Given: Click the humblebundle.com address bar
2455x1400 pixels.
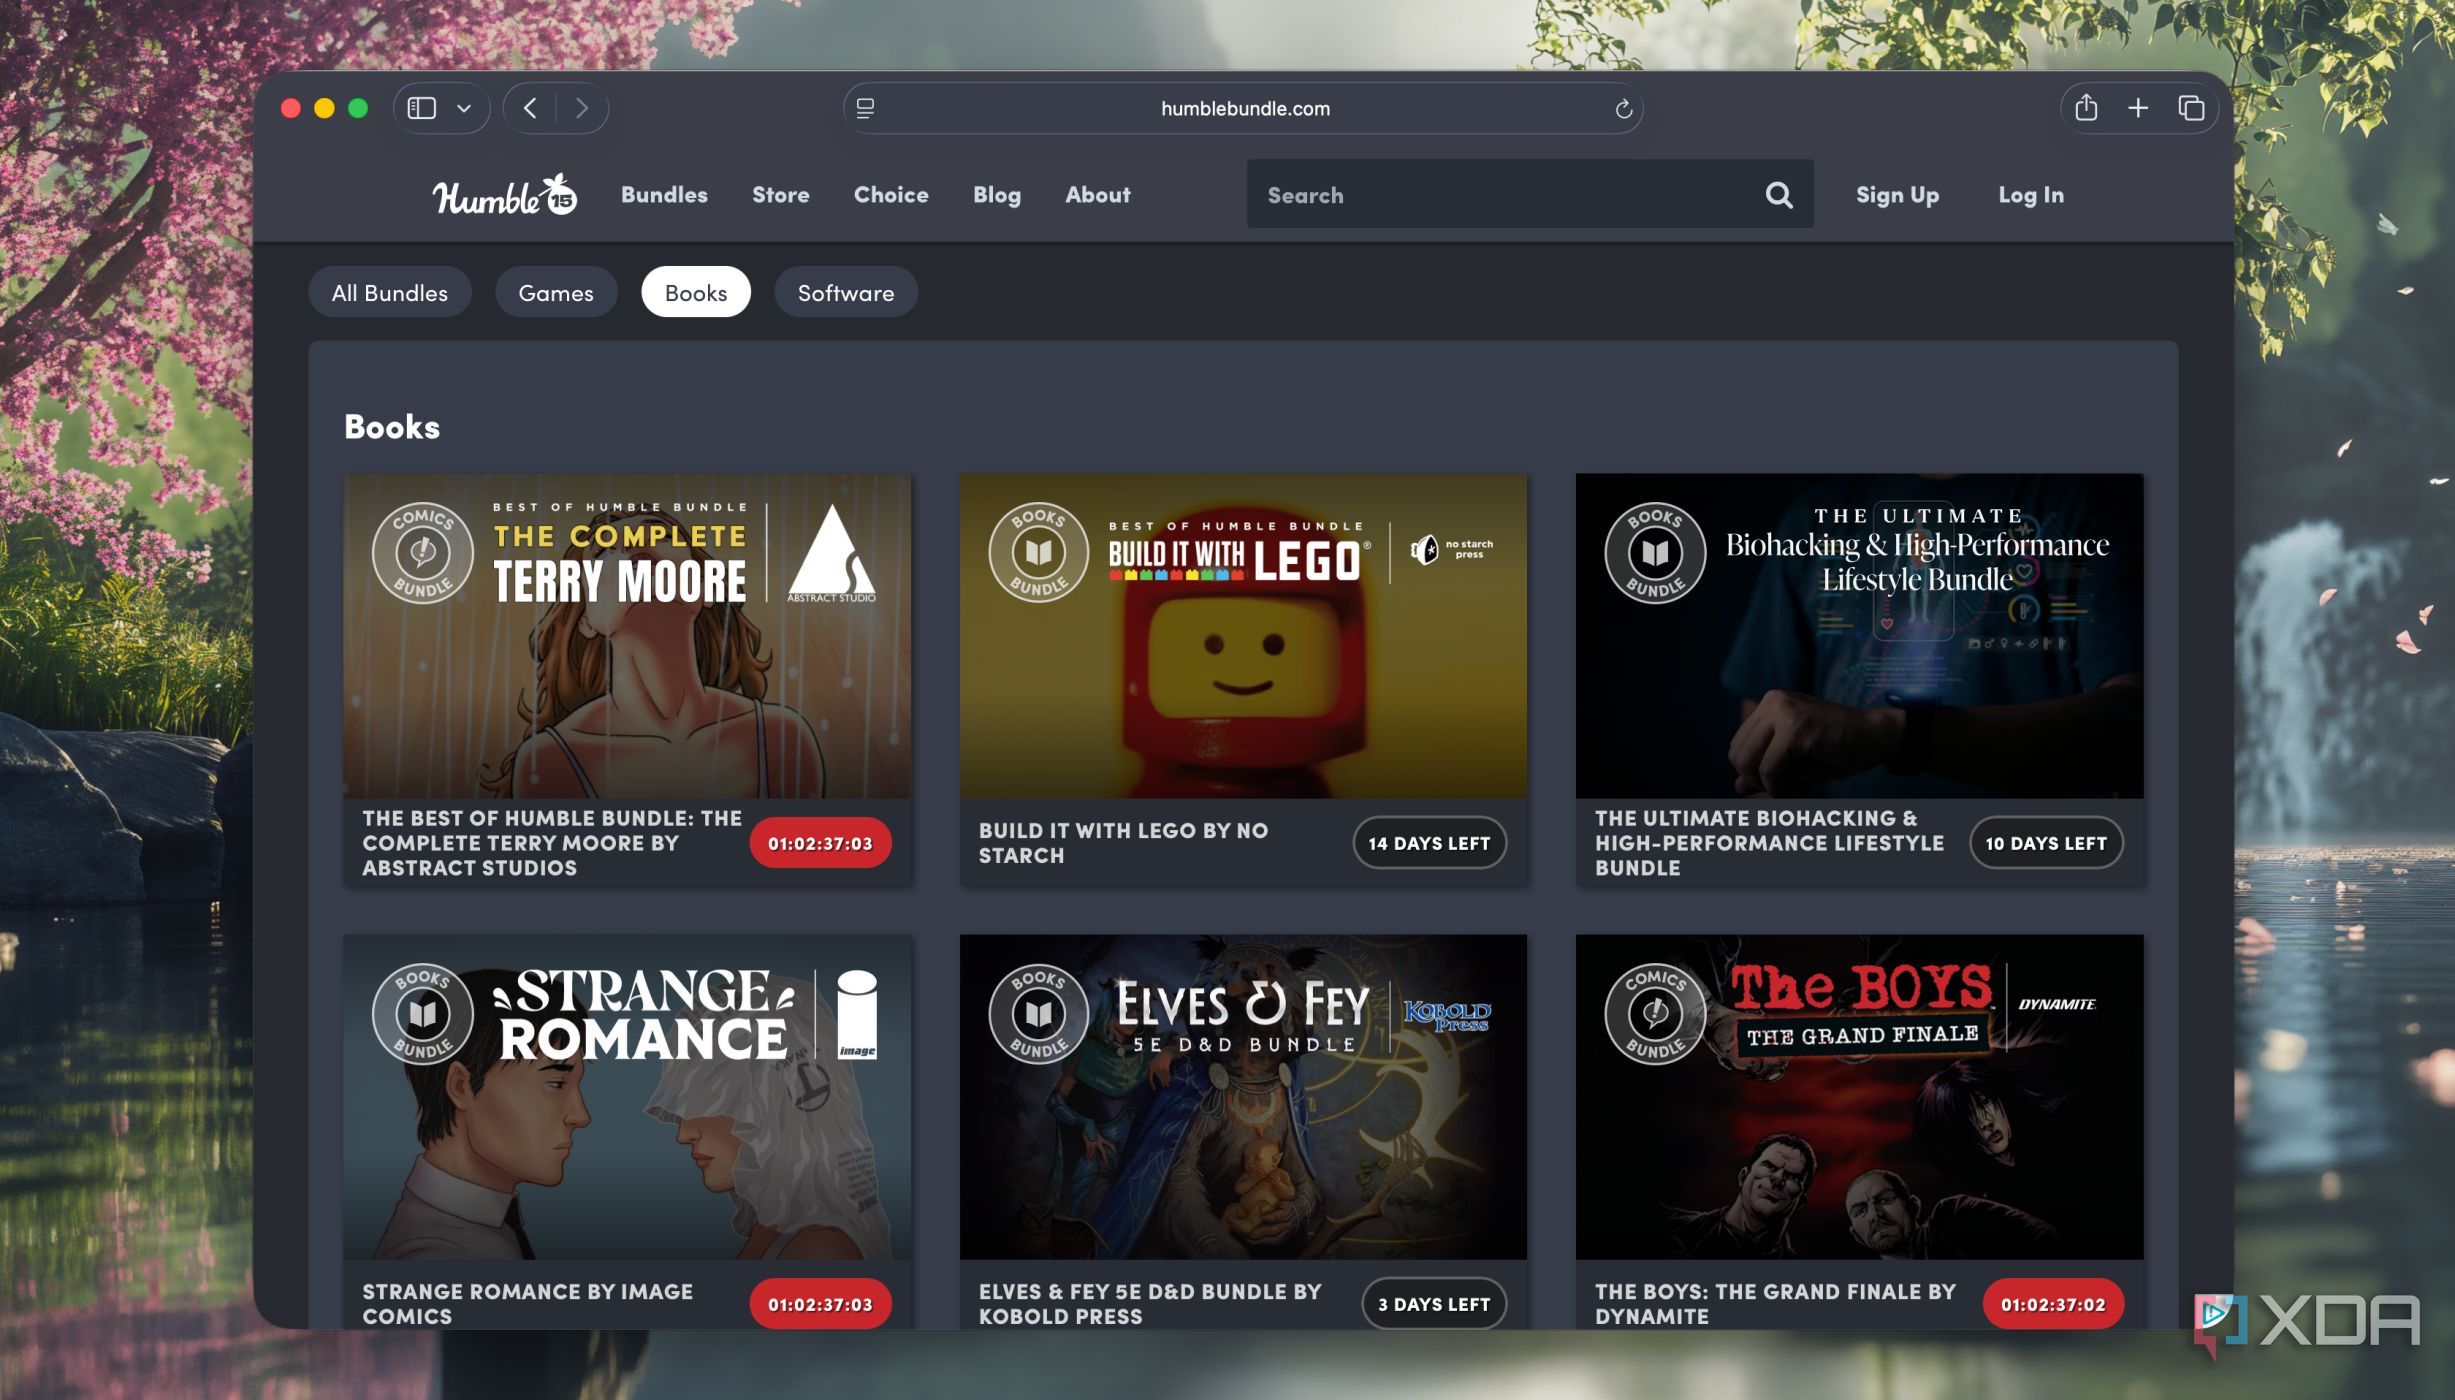Looking at the screenshot, I should tap(1244, 108).
